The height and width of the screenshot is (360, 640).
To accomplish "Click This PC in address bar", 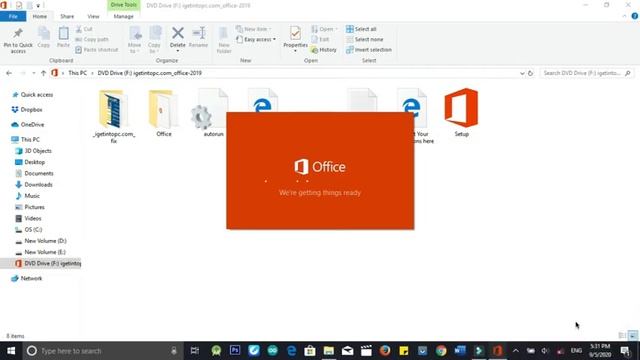I will coord(78,73).
